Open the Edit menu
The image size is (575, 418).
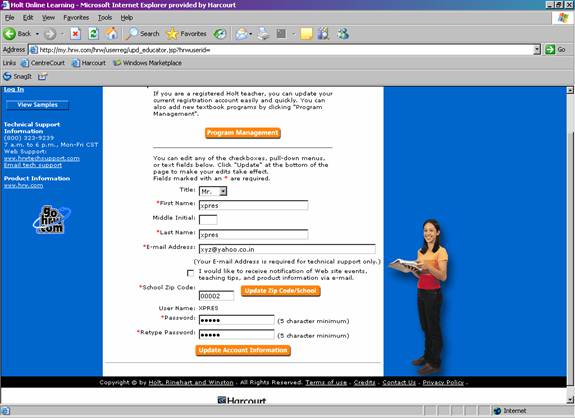pos(28,18)
